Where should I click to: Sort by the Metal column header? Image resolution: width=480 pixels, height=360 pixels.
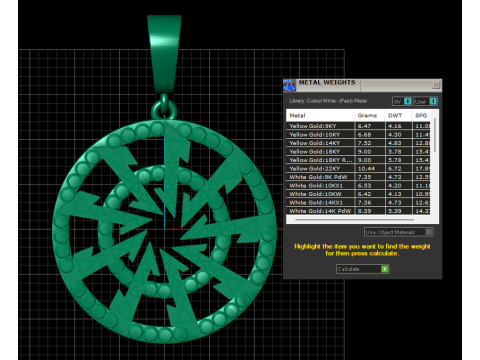point(320,116)
